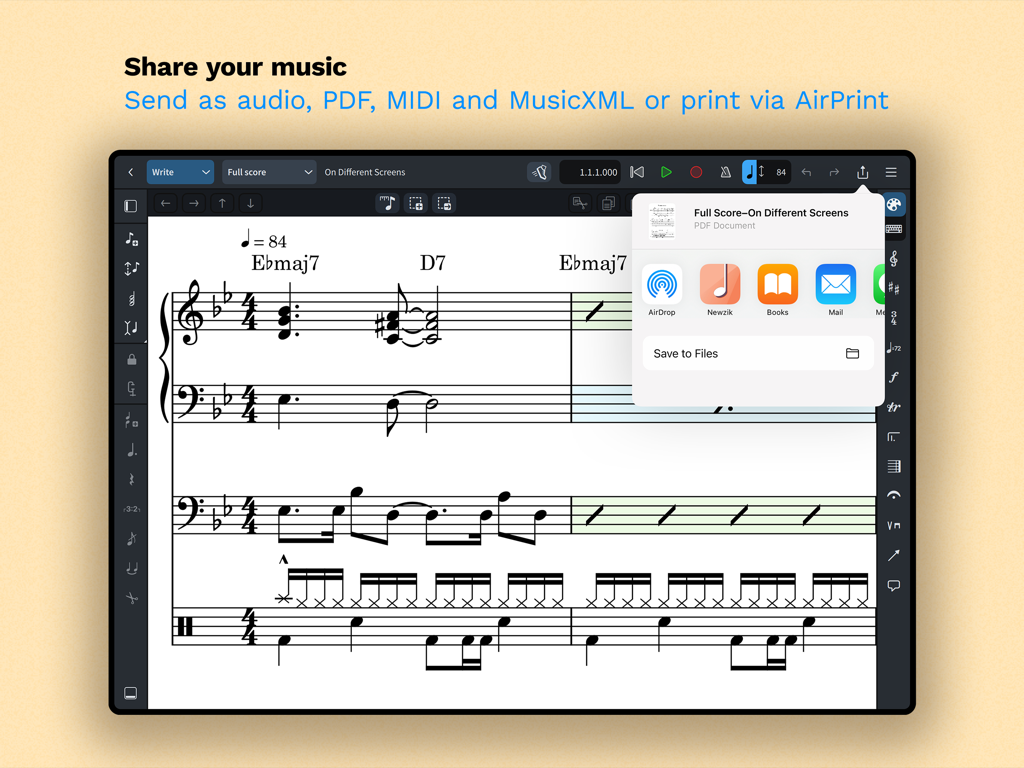Image resolution: width=1024 pixels, height=768 pixels.
Task: Enable microphone input mode
Action: (x=131, y=388)
